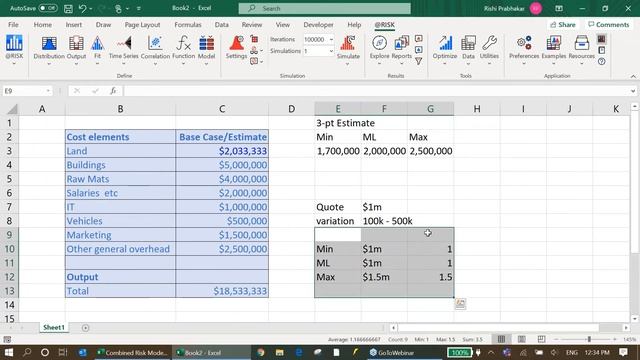This screenshot has width=640, height=360.
Task: Open the Simulations count dropdown
Action: pos(331,51)
